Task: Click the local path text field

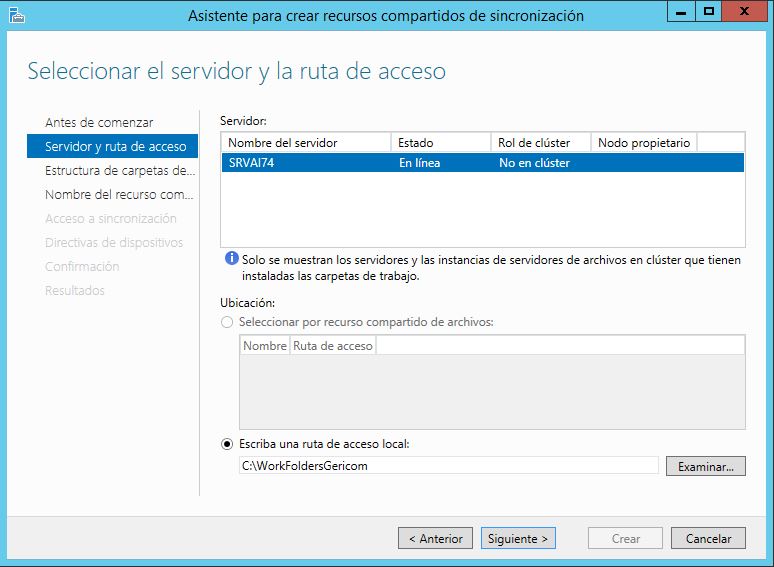Action: coord(448,465)
